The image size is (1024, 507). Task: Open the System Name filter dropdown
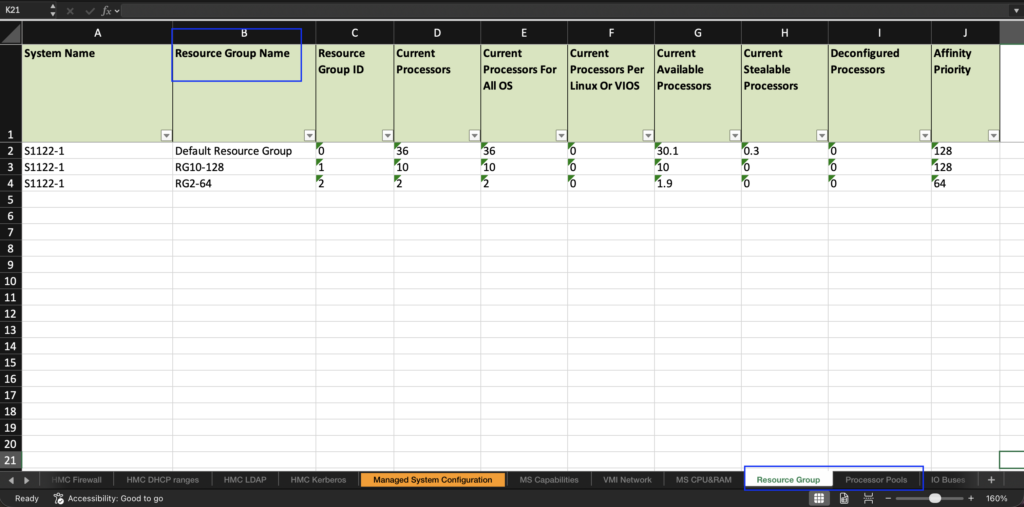(x=164, y=135)
